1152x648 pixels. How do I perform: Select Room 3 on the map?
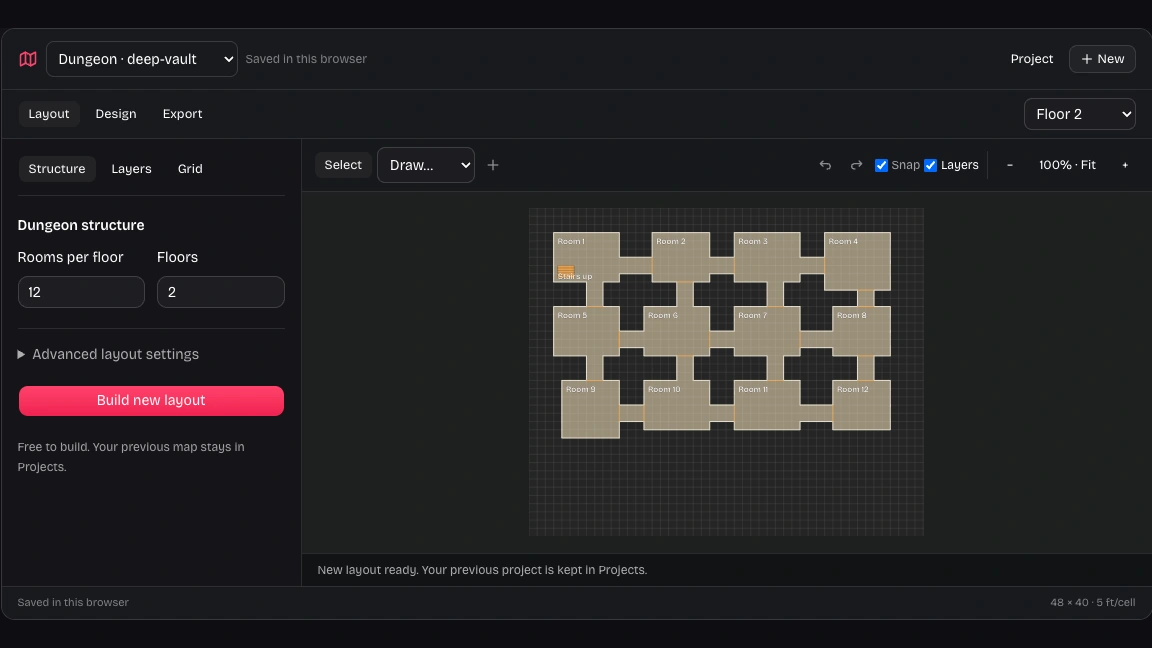click(x=767, y=257)
